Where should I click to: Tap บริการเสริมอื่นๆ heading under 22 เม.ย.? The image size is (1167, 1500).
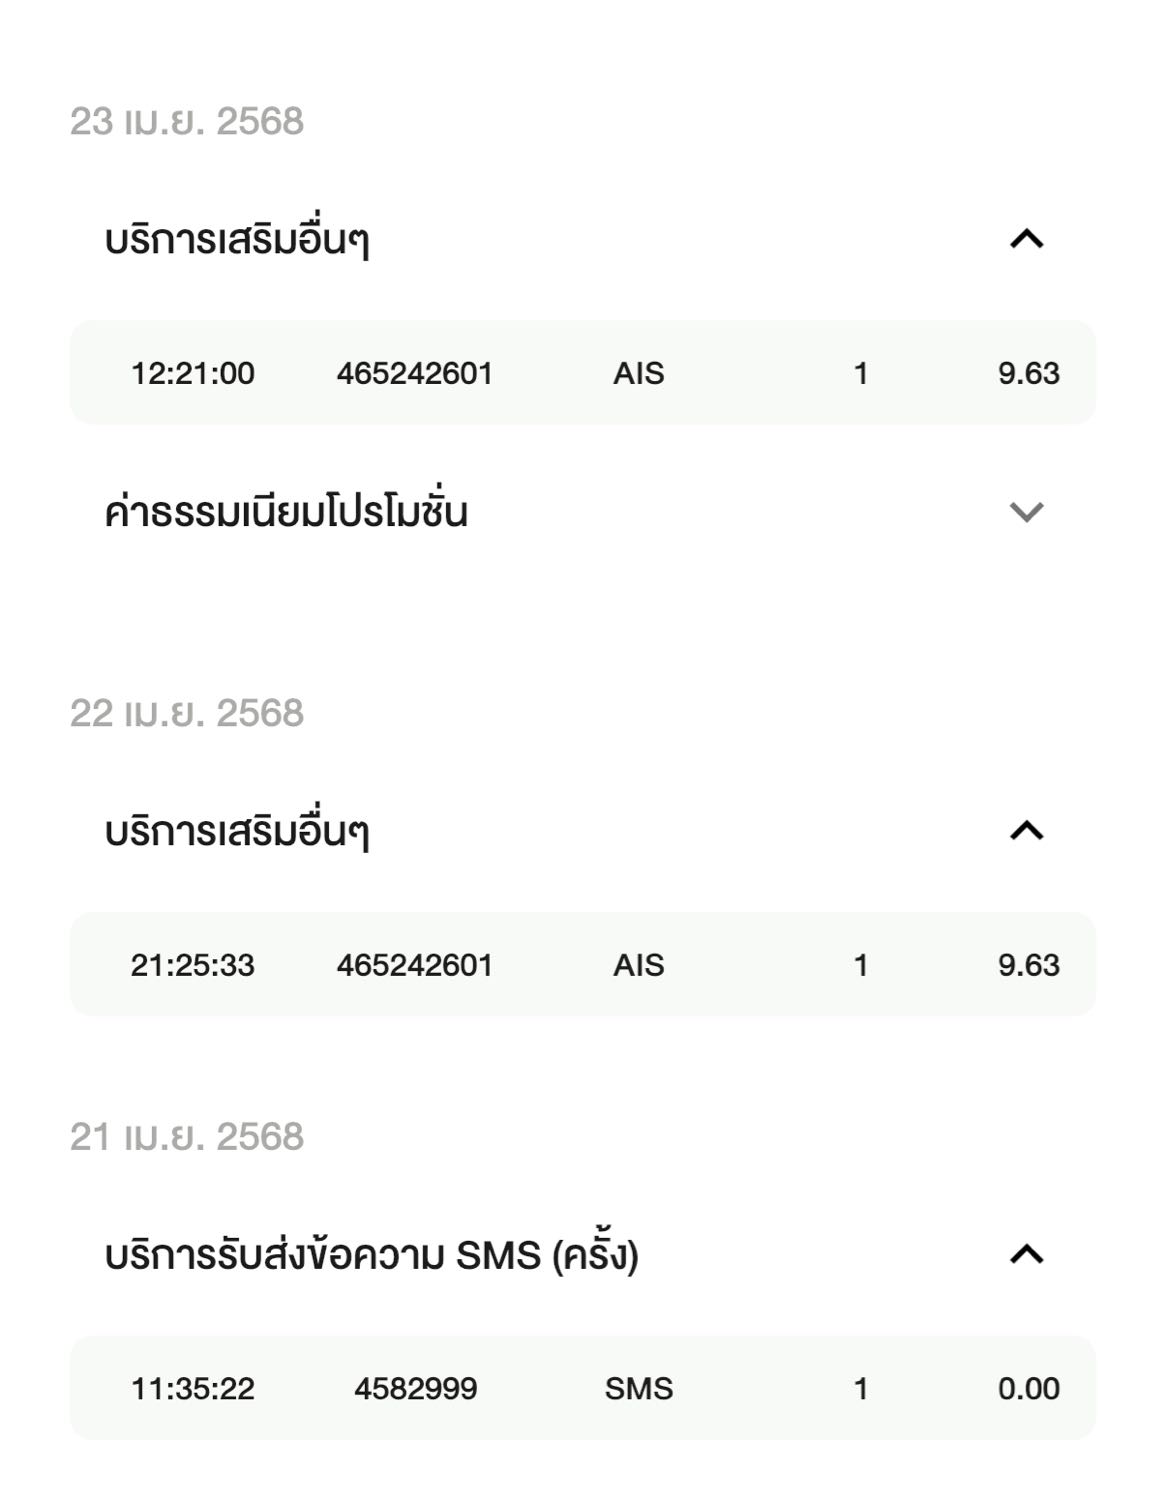coord(237,832)
